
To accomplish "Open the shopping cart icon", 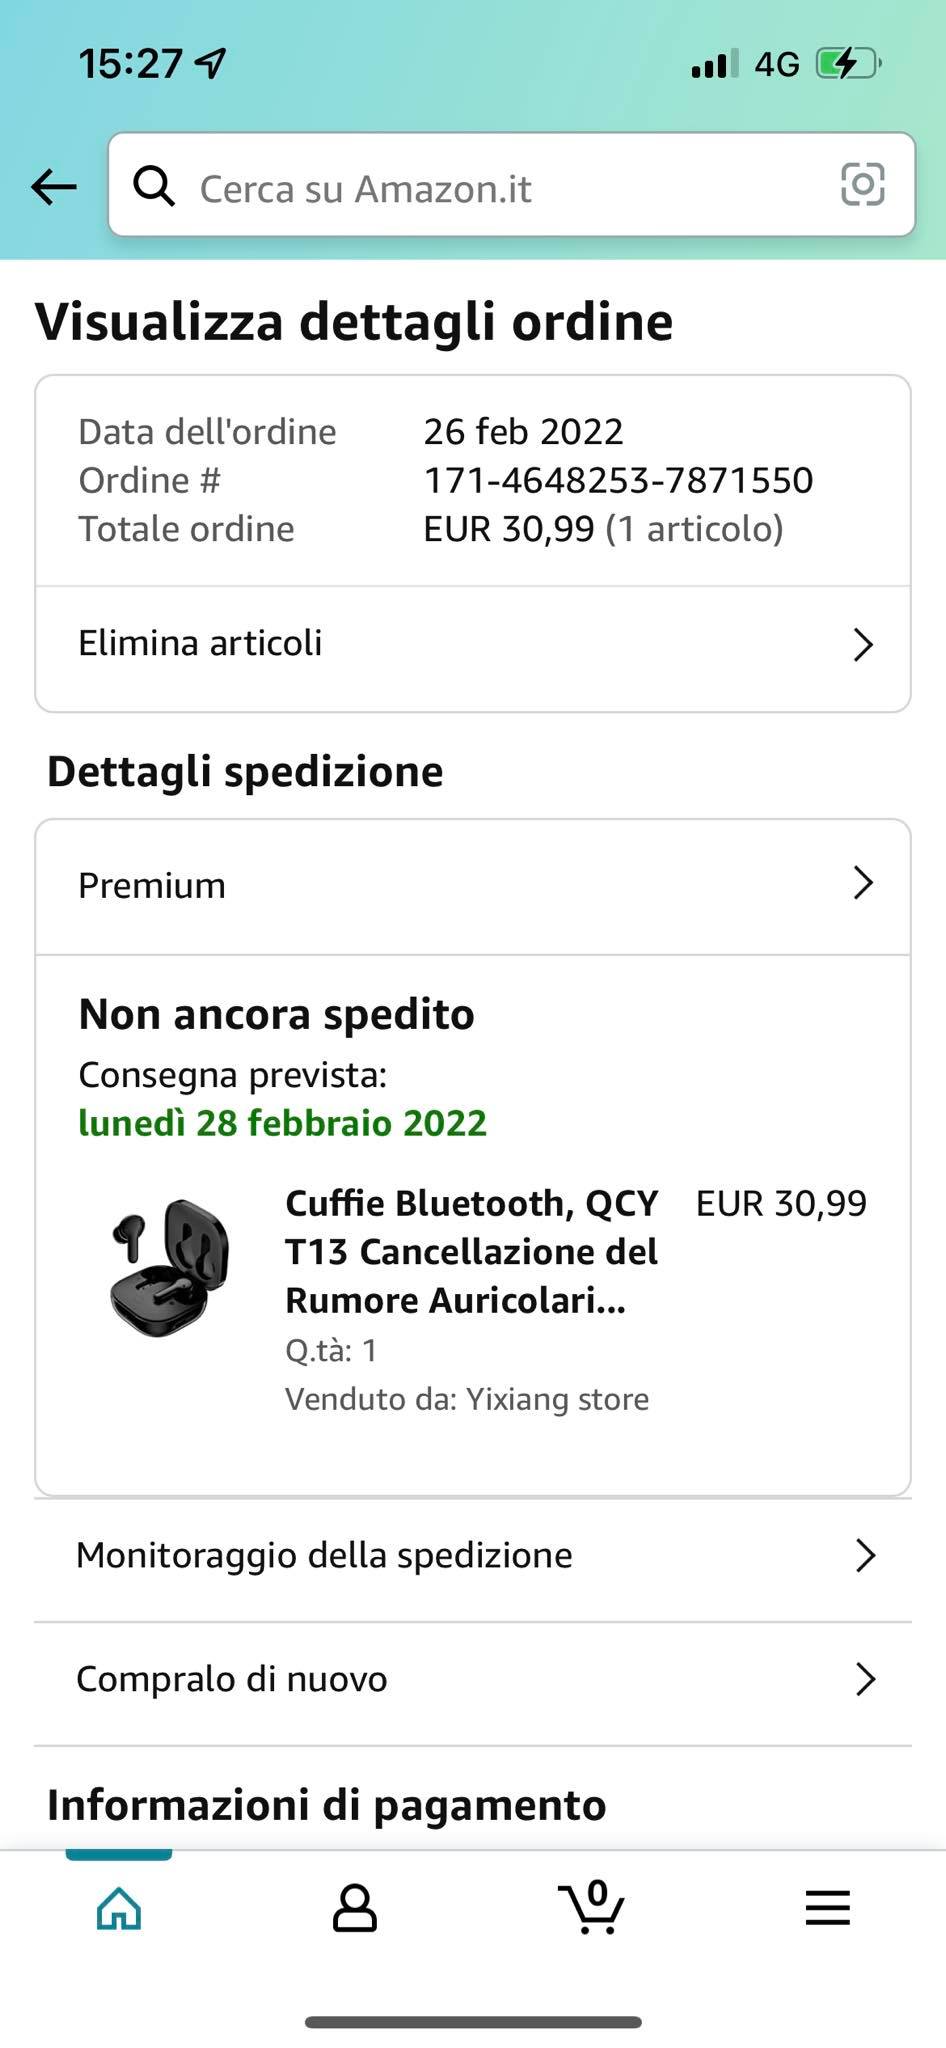I will tap(591, 1906).
